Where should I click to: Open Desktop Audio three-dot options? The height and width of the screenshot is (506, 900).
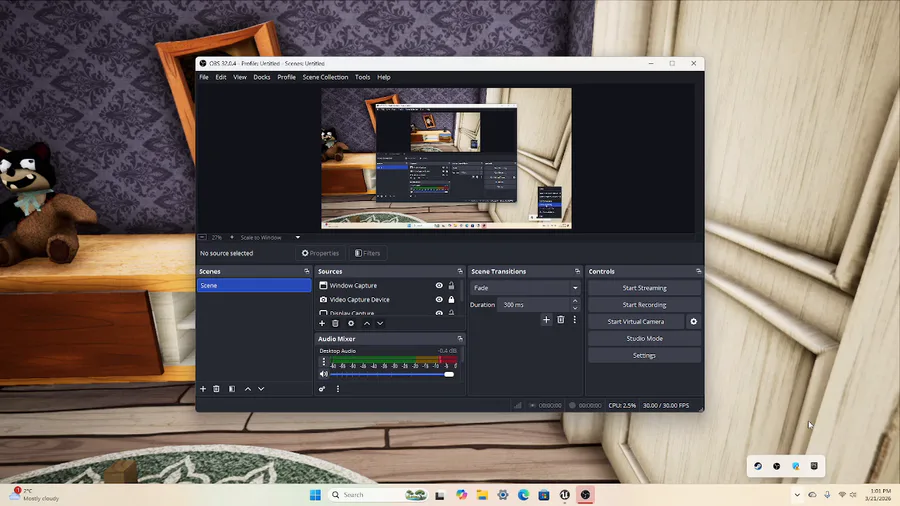click(x=324, y=361)
